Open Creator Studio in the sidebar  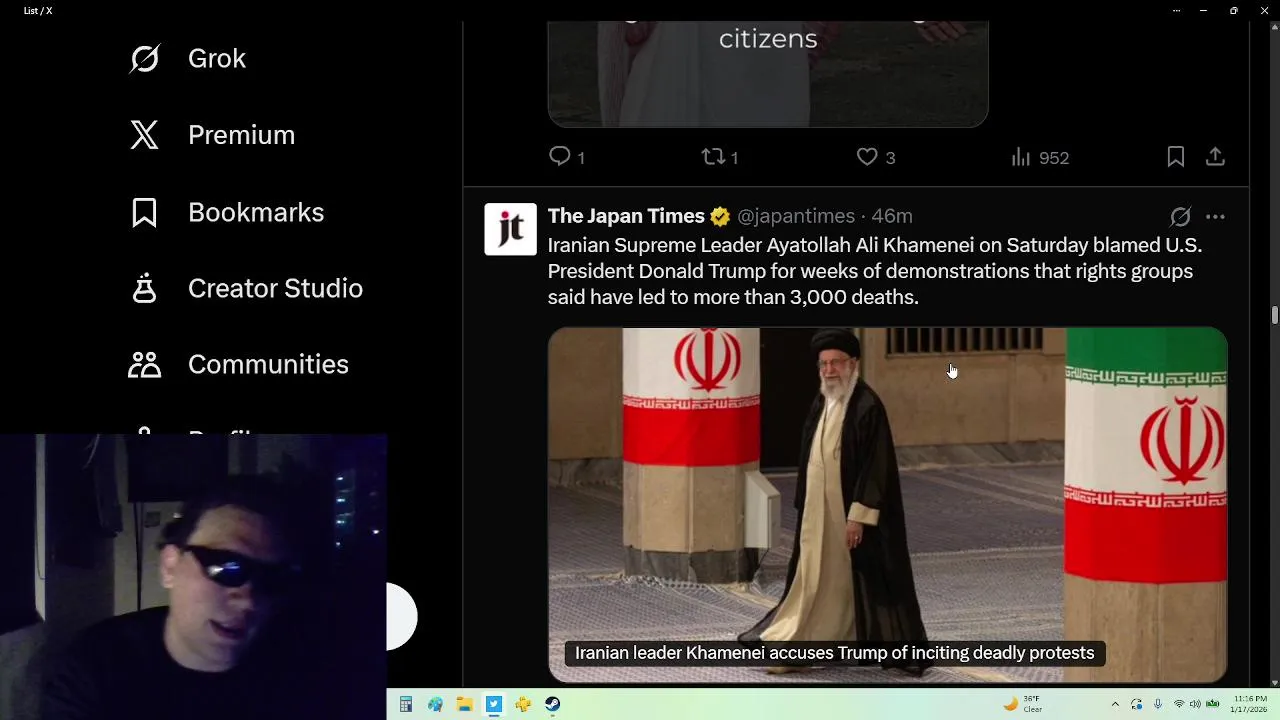point(246,288)
